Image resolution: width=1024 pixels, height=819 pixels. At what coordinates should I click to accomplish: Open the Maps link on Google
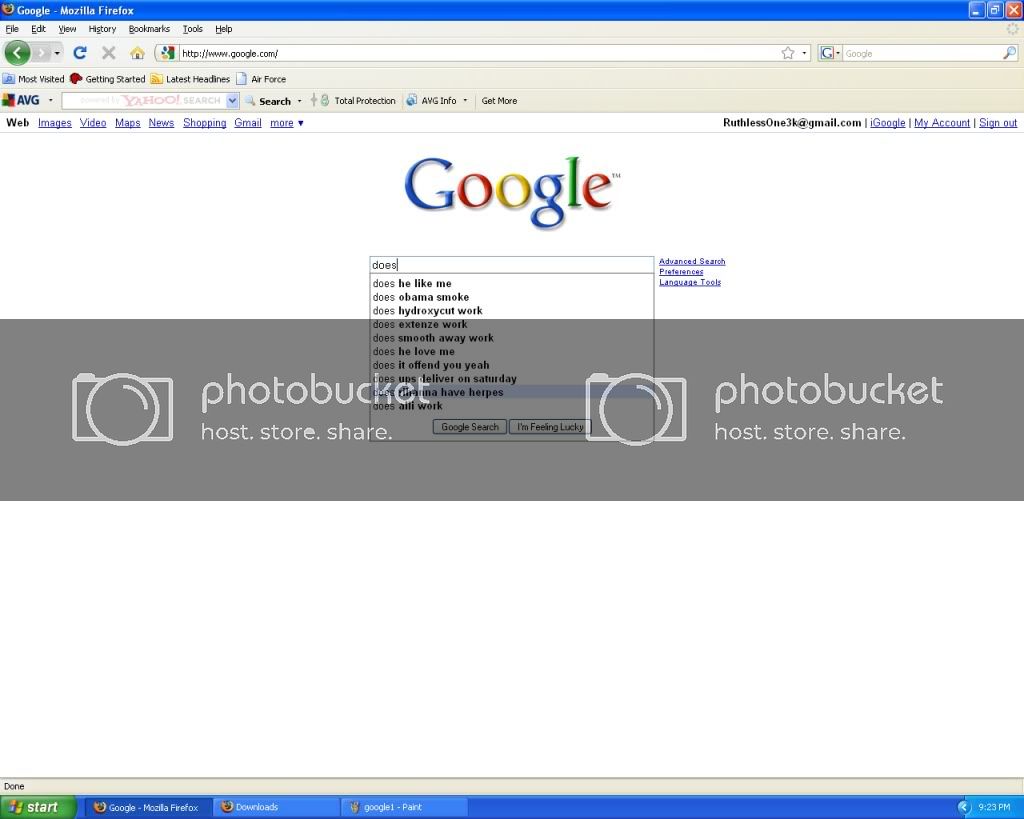tap(127, 123)
